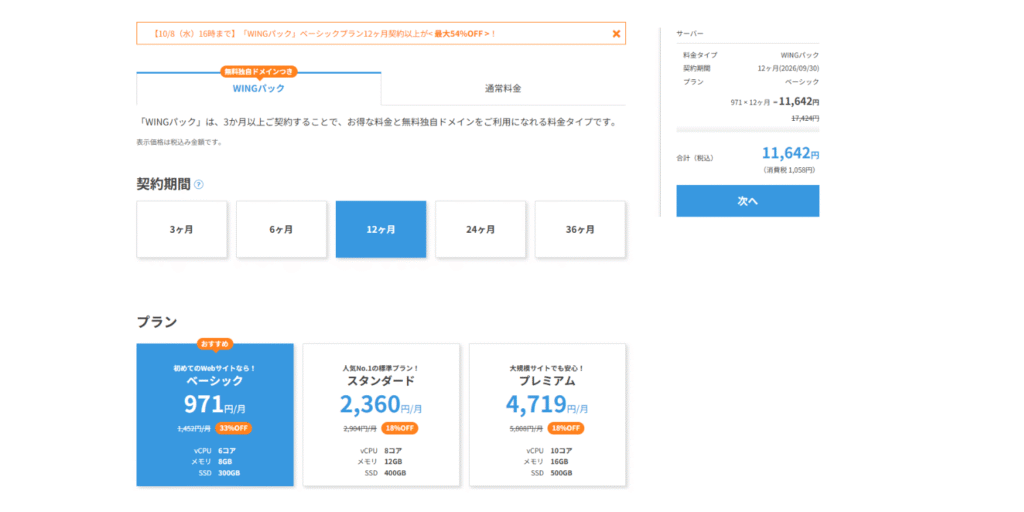Select the スタンダード plan card

tap(381, 415)
